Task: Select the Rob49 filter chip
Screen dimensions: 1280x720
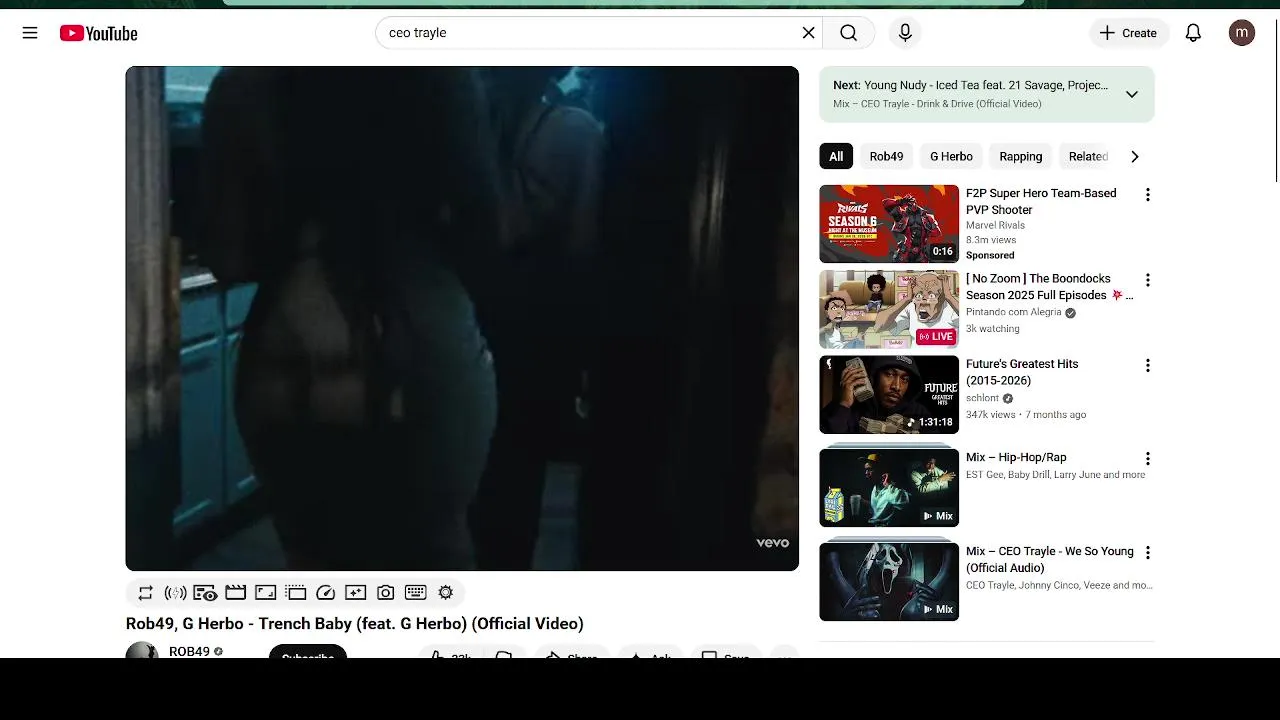Action: click(886, 156)
